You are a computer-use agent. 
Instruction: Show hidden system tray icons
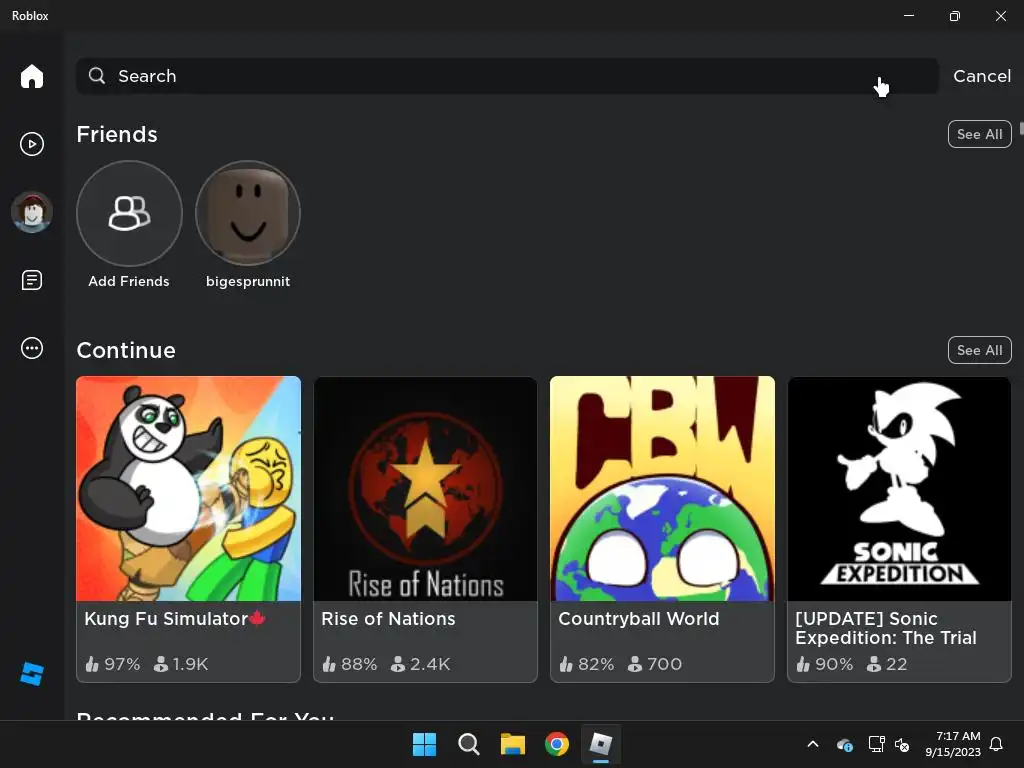pos(813,744)
